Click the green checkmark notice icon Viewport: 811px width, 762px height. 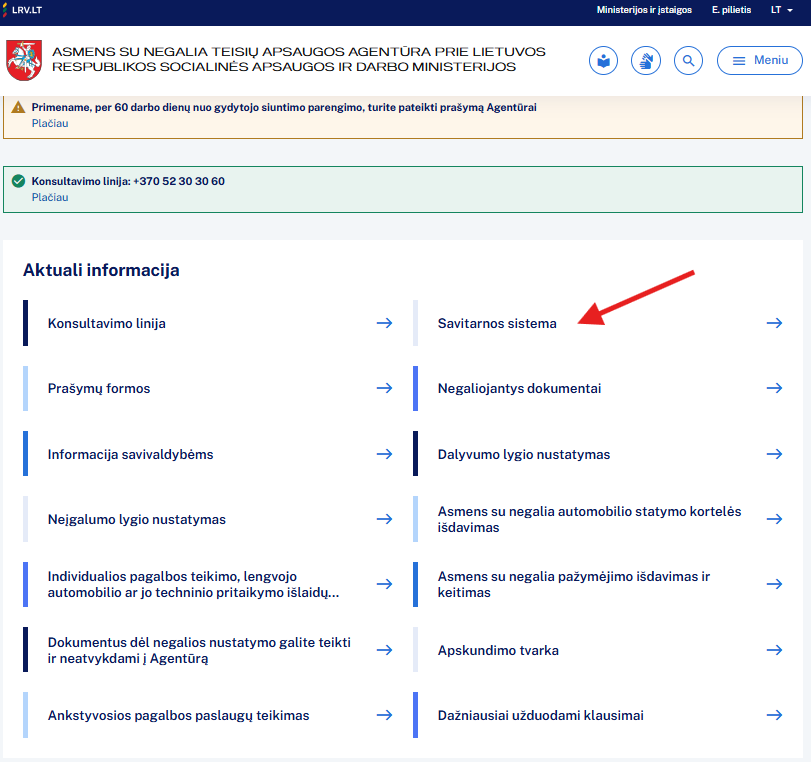(18, 181)
